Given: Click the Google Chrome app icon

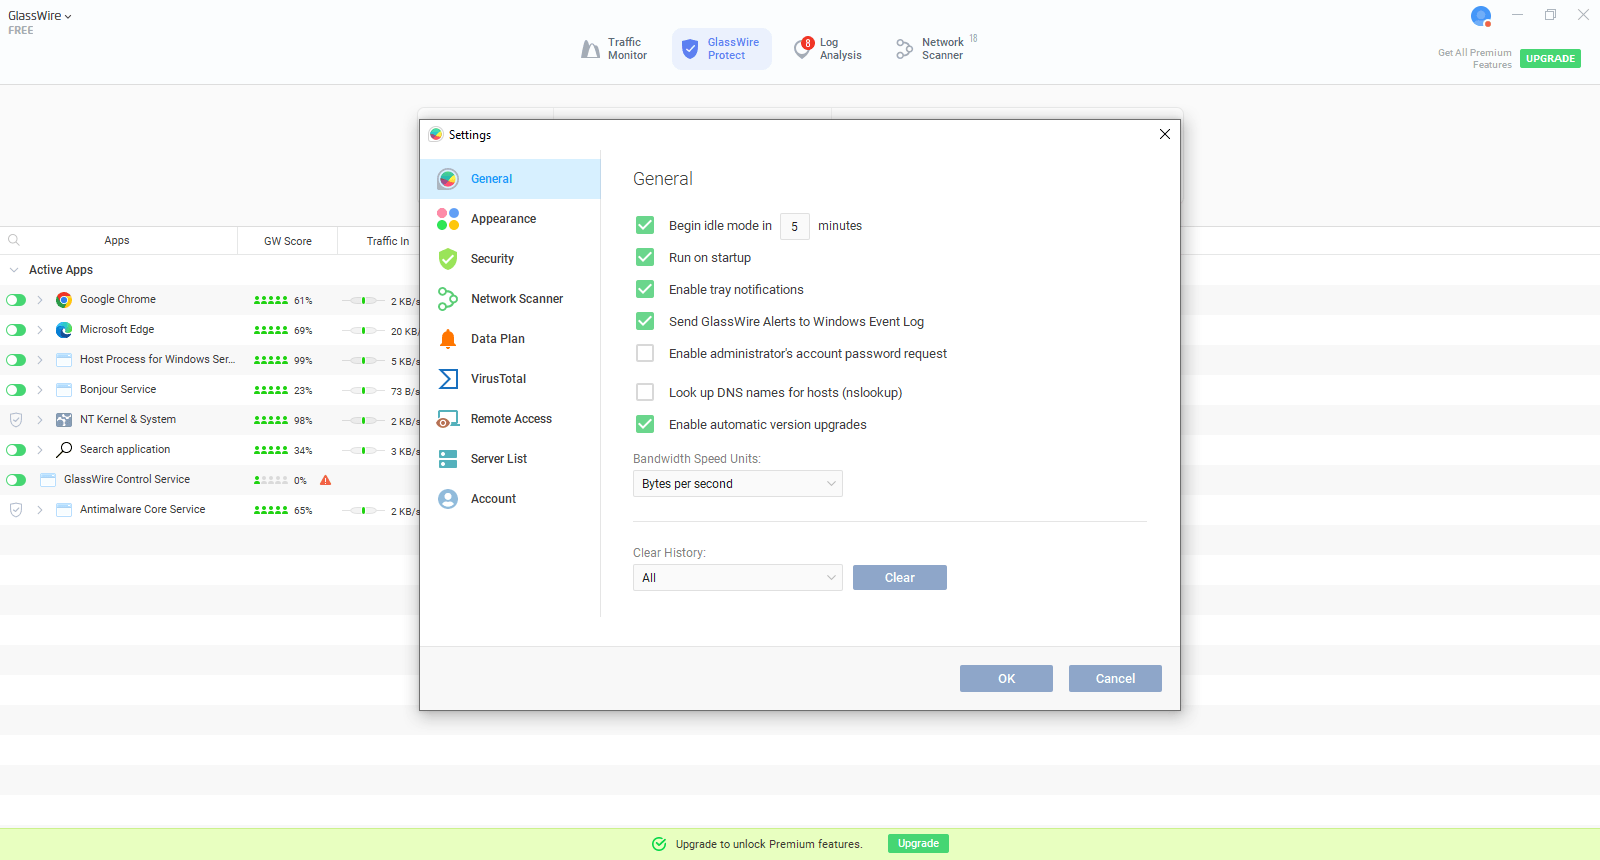Looking at the screenshot, I should pyautogui.click(x=64, y=300).
